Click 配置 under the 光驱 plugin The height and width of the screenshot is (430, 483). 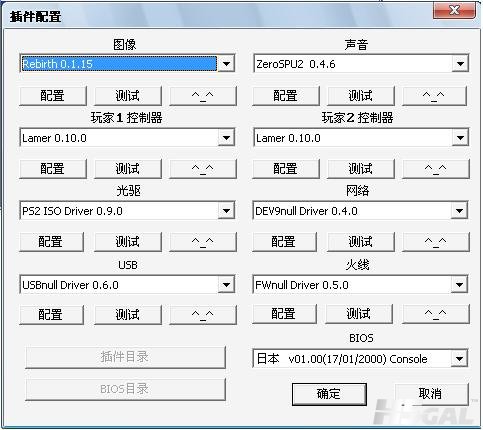(51, 242)
